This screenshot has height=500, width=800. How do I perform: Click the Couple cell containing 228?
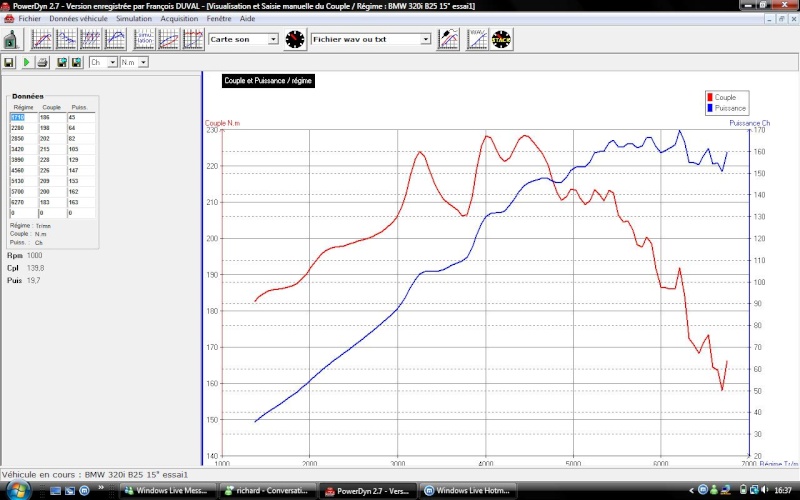click(53, 160)
